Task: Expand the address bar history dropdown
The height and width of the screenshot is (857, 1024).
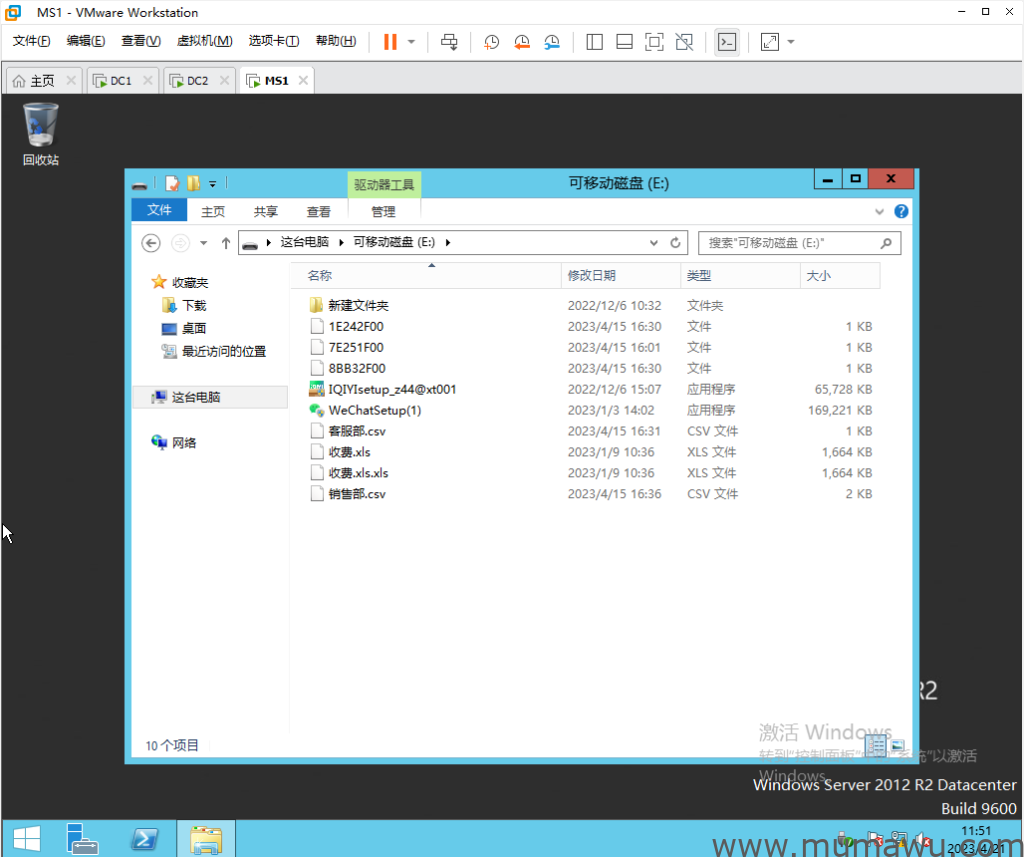Action: tap(654, 243)
